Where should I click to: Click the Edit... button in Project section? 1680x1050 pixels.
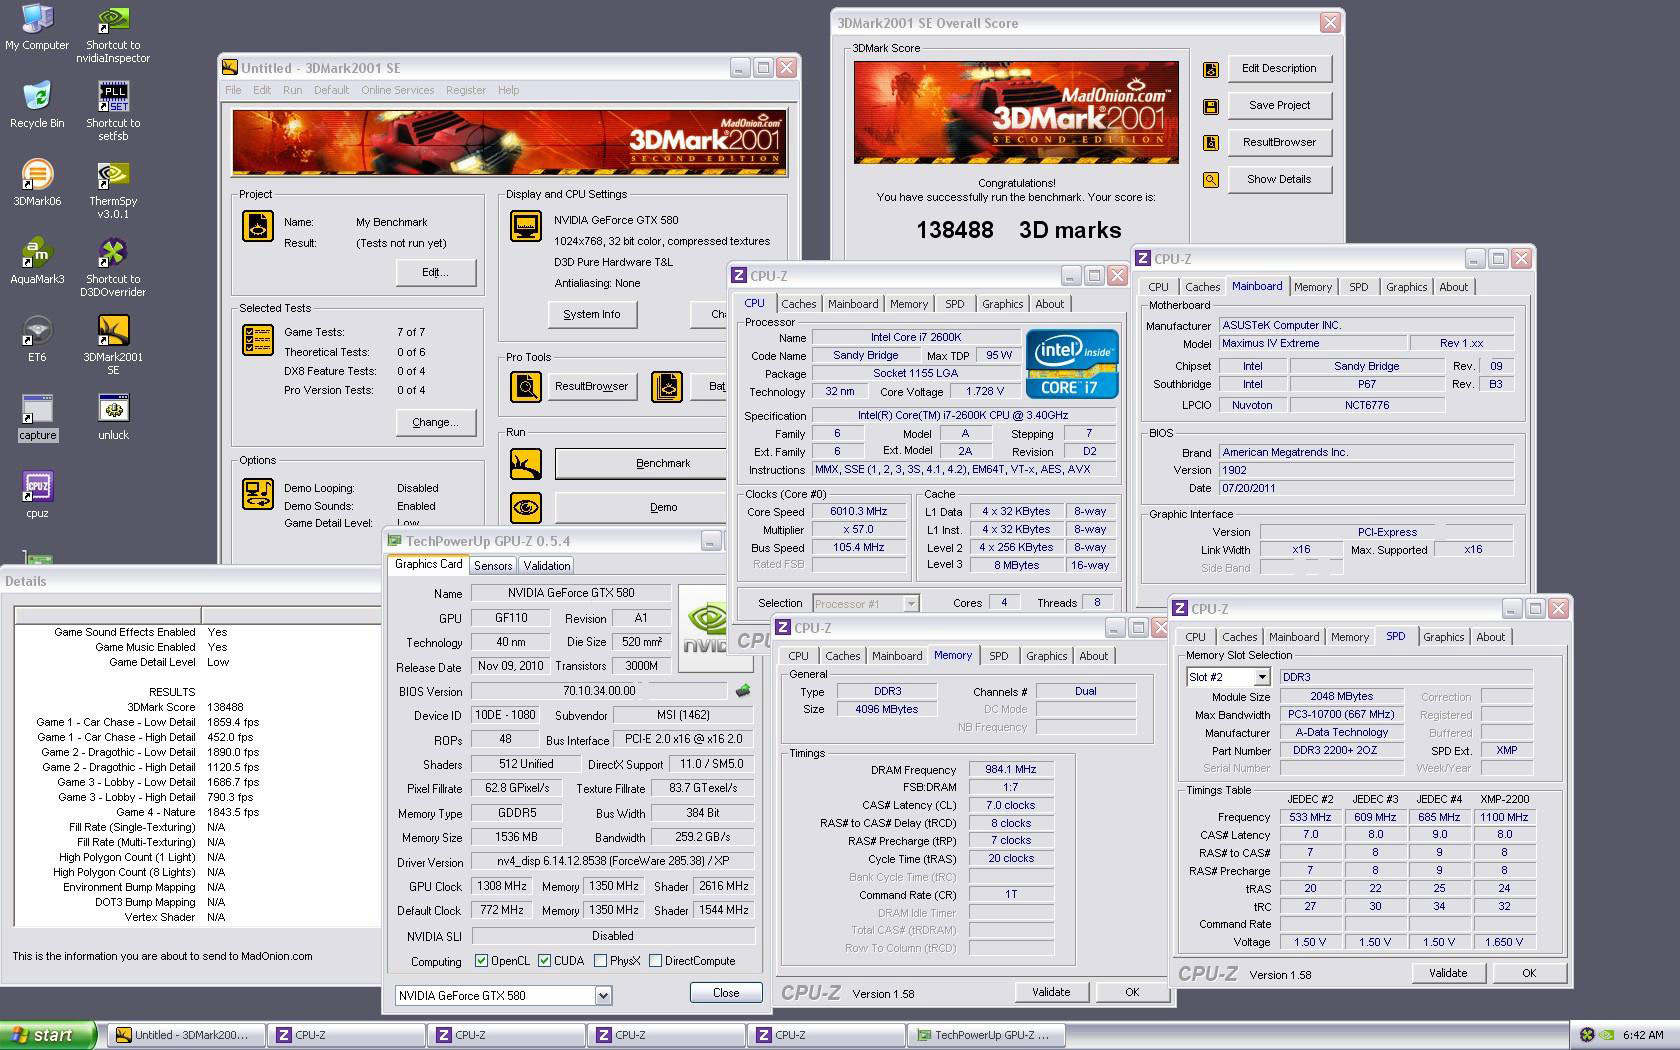[435, 272]
